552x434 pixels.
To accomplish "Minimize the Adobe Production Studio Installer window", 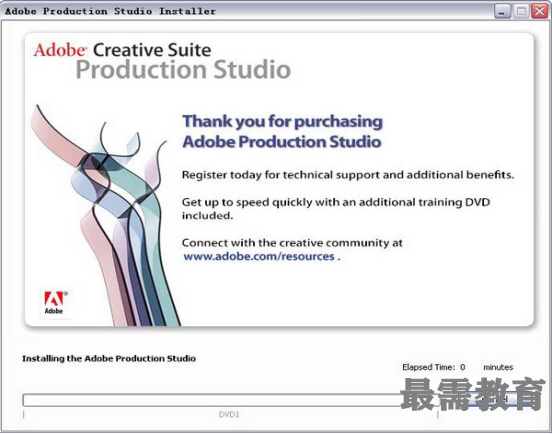I will pos(502,11).
